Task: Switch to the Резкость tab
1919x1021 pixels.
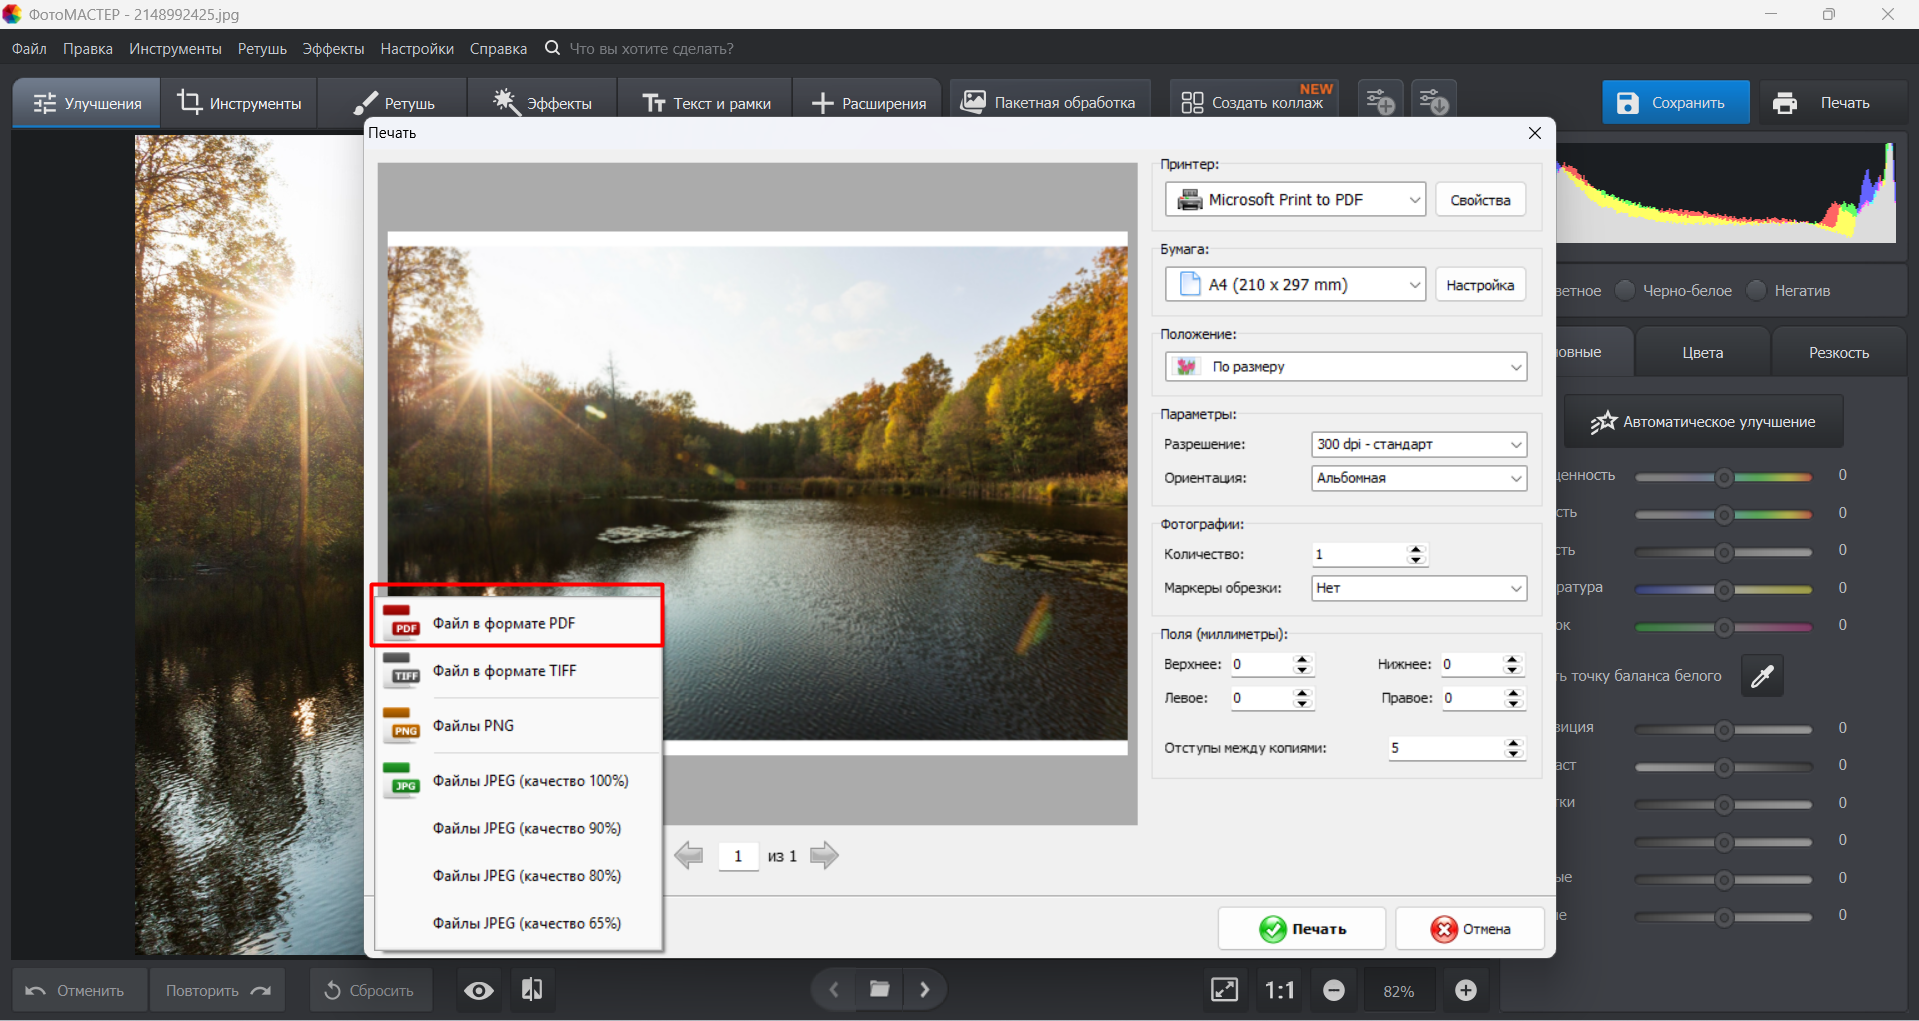Action: (x=1839, y=352)
